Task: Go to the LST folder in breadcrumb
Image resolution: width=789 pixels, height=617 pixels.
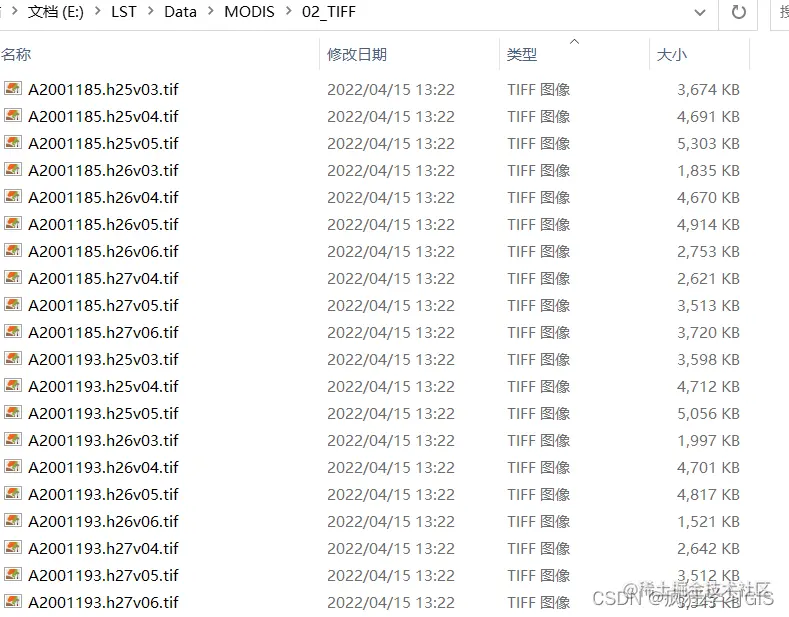Action: [x=124, y=11]
